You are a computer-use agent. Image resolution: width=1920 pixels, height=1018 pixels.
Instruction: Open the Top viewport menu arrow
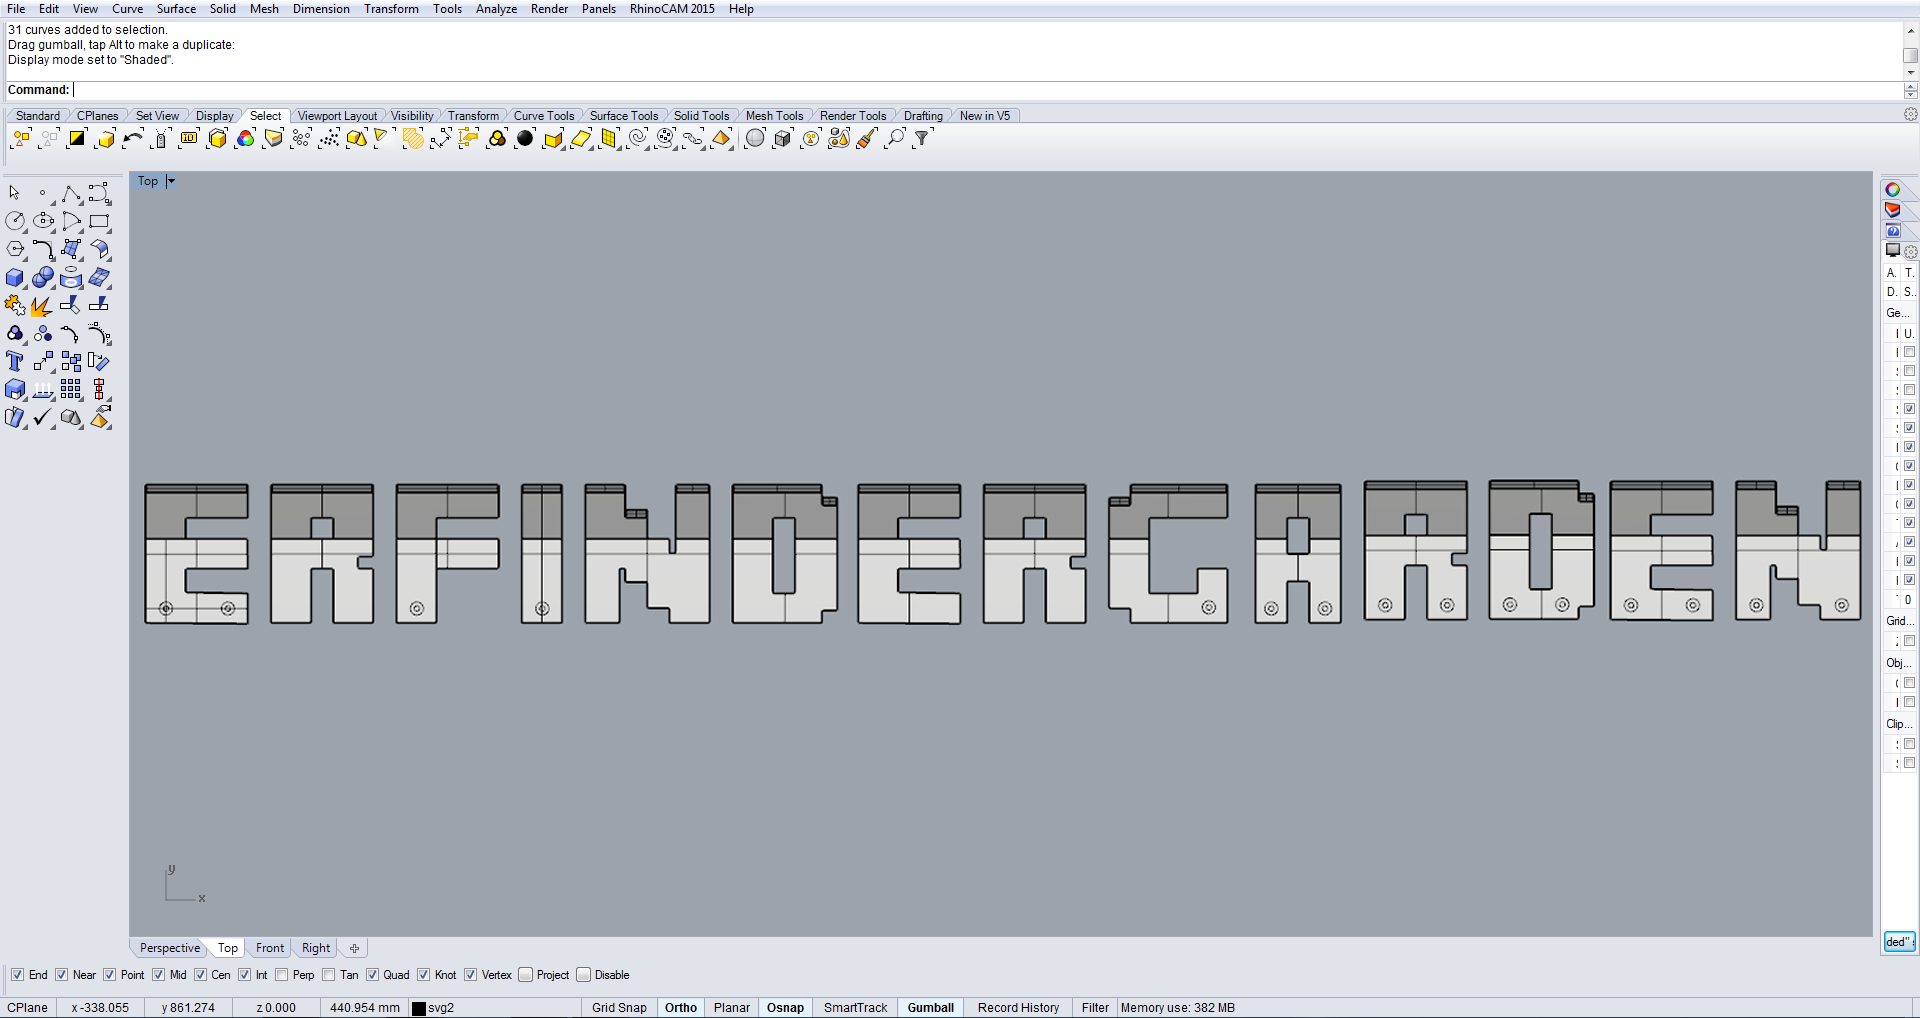click(x=171, y=181)
